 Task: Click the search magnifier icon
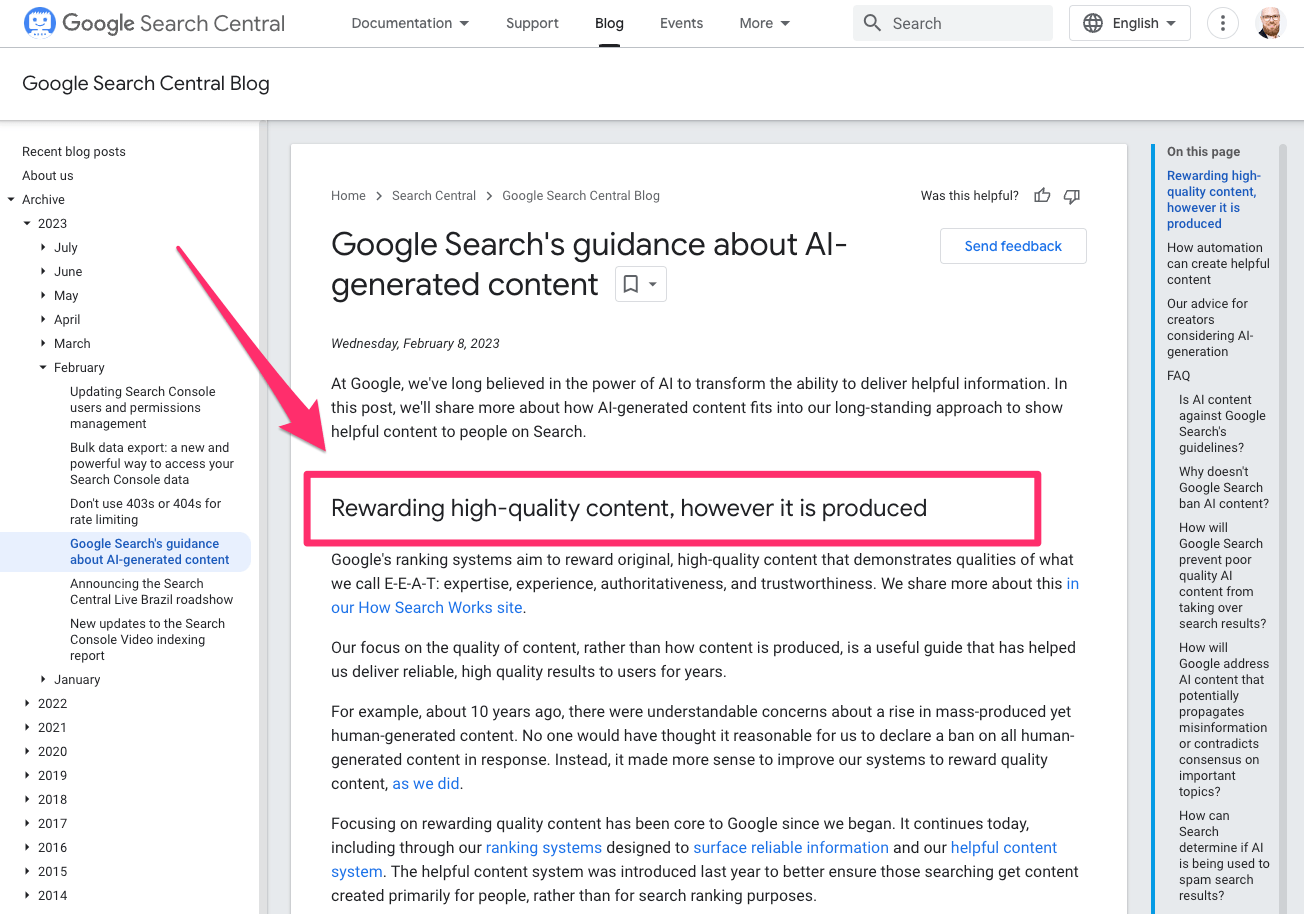pyautogui.click(x=872, y=23)
